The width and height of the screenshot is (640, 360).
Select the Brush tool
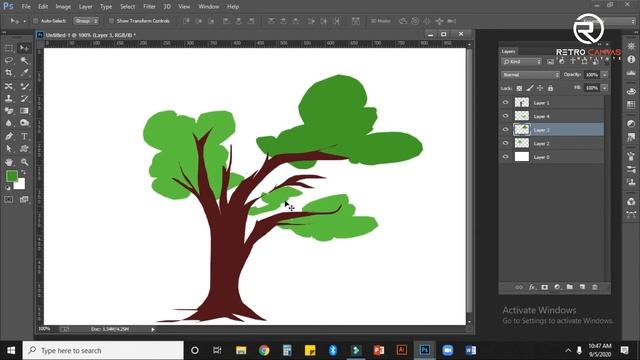coord(24,86)
